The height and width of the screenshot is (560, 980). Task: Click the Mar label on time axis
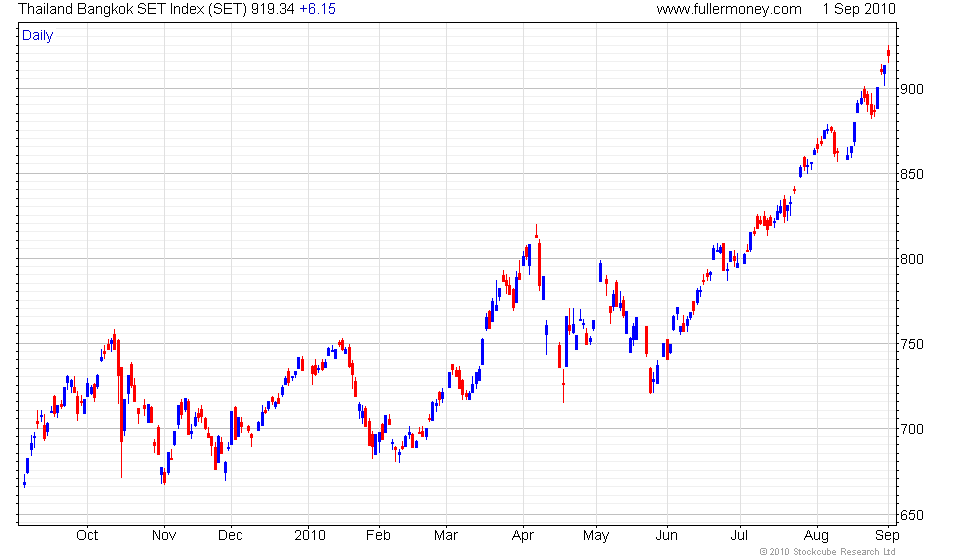coord(446,536)
